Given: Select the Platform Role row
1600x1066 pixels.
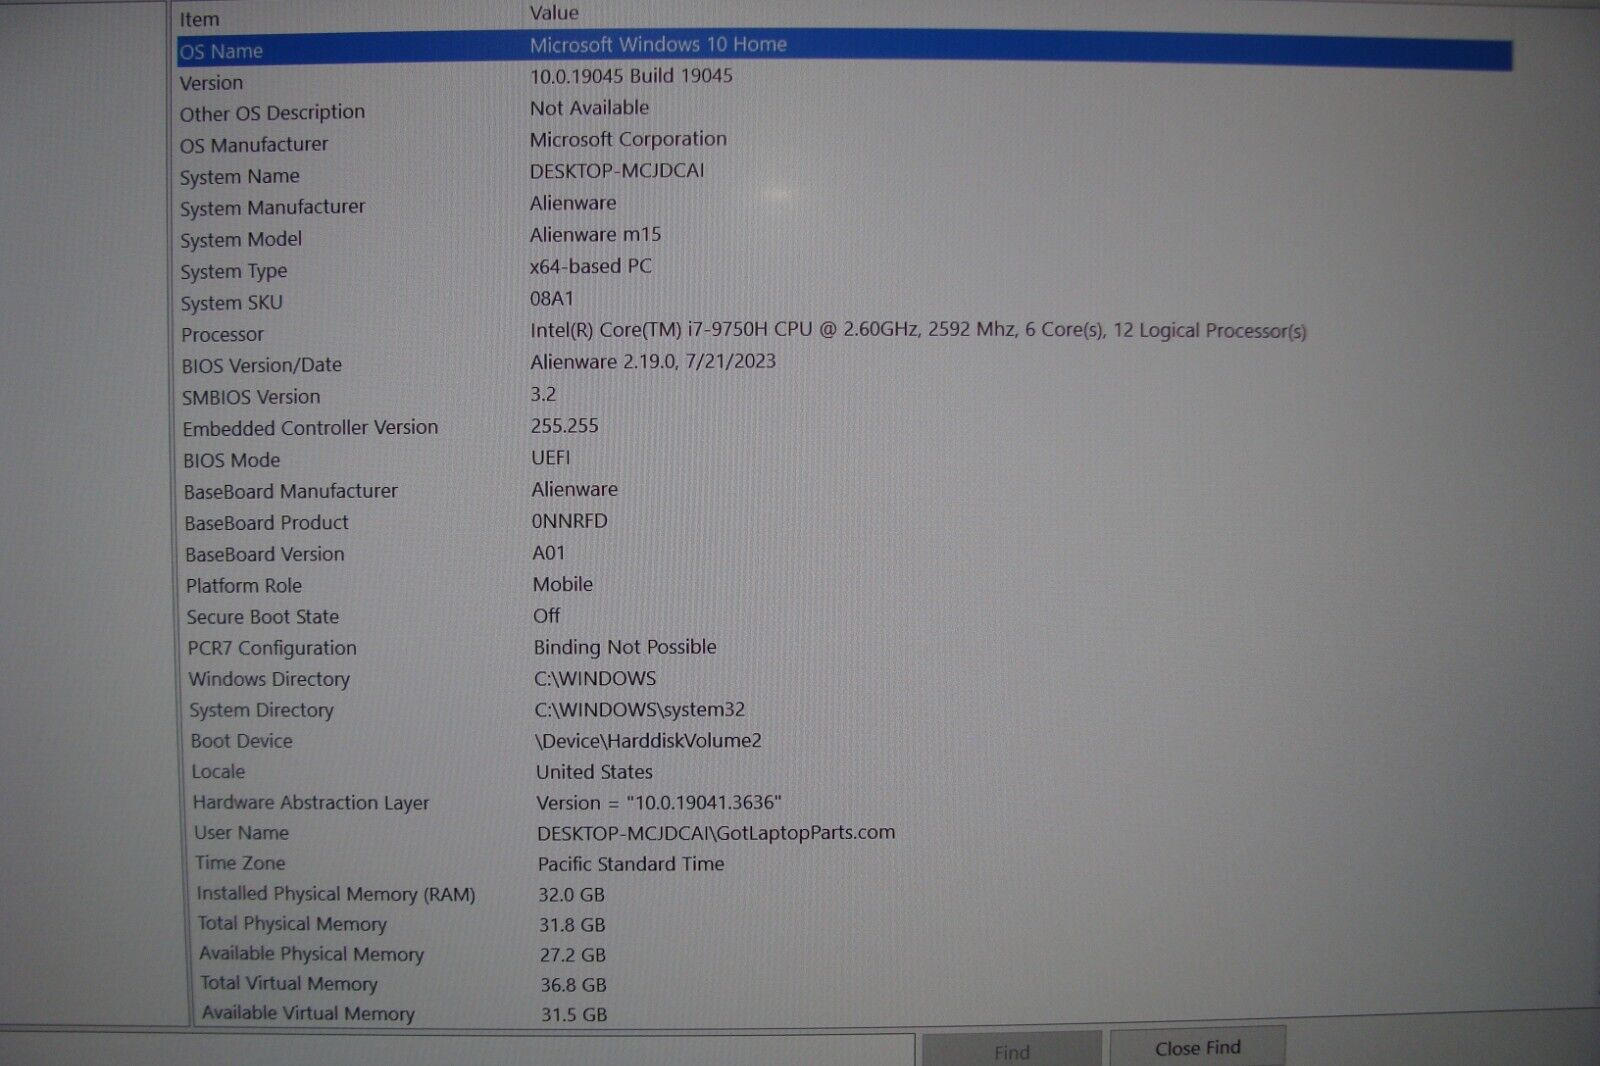Looking at the screenshot, I should pyautogui.click(x=844, y=585).
